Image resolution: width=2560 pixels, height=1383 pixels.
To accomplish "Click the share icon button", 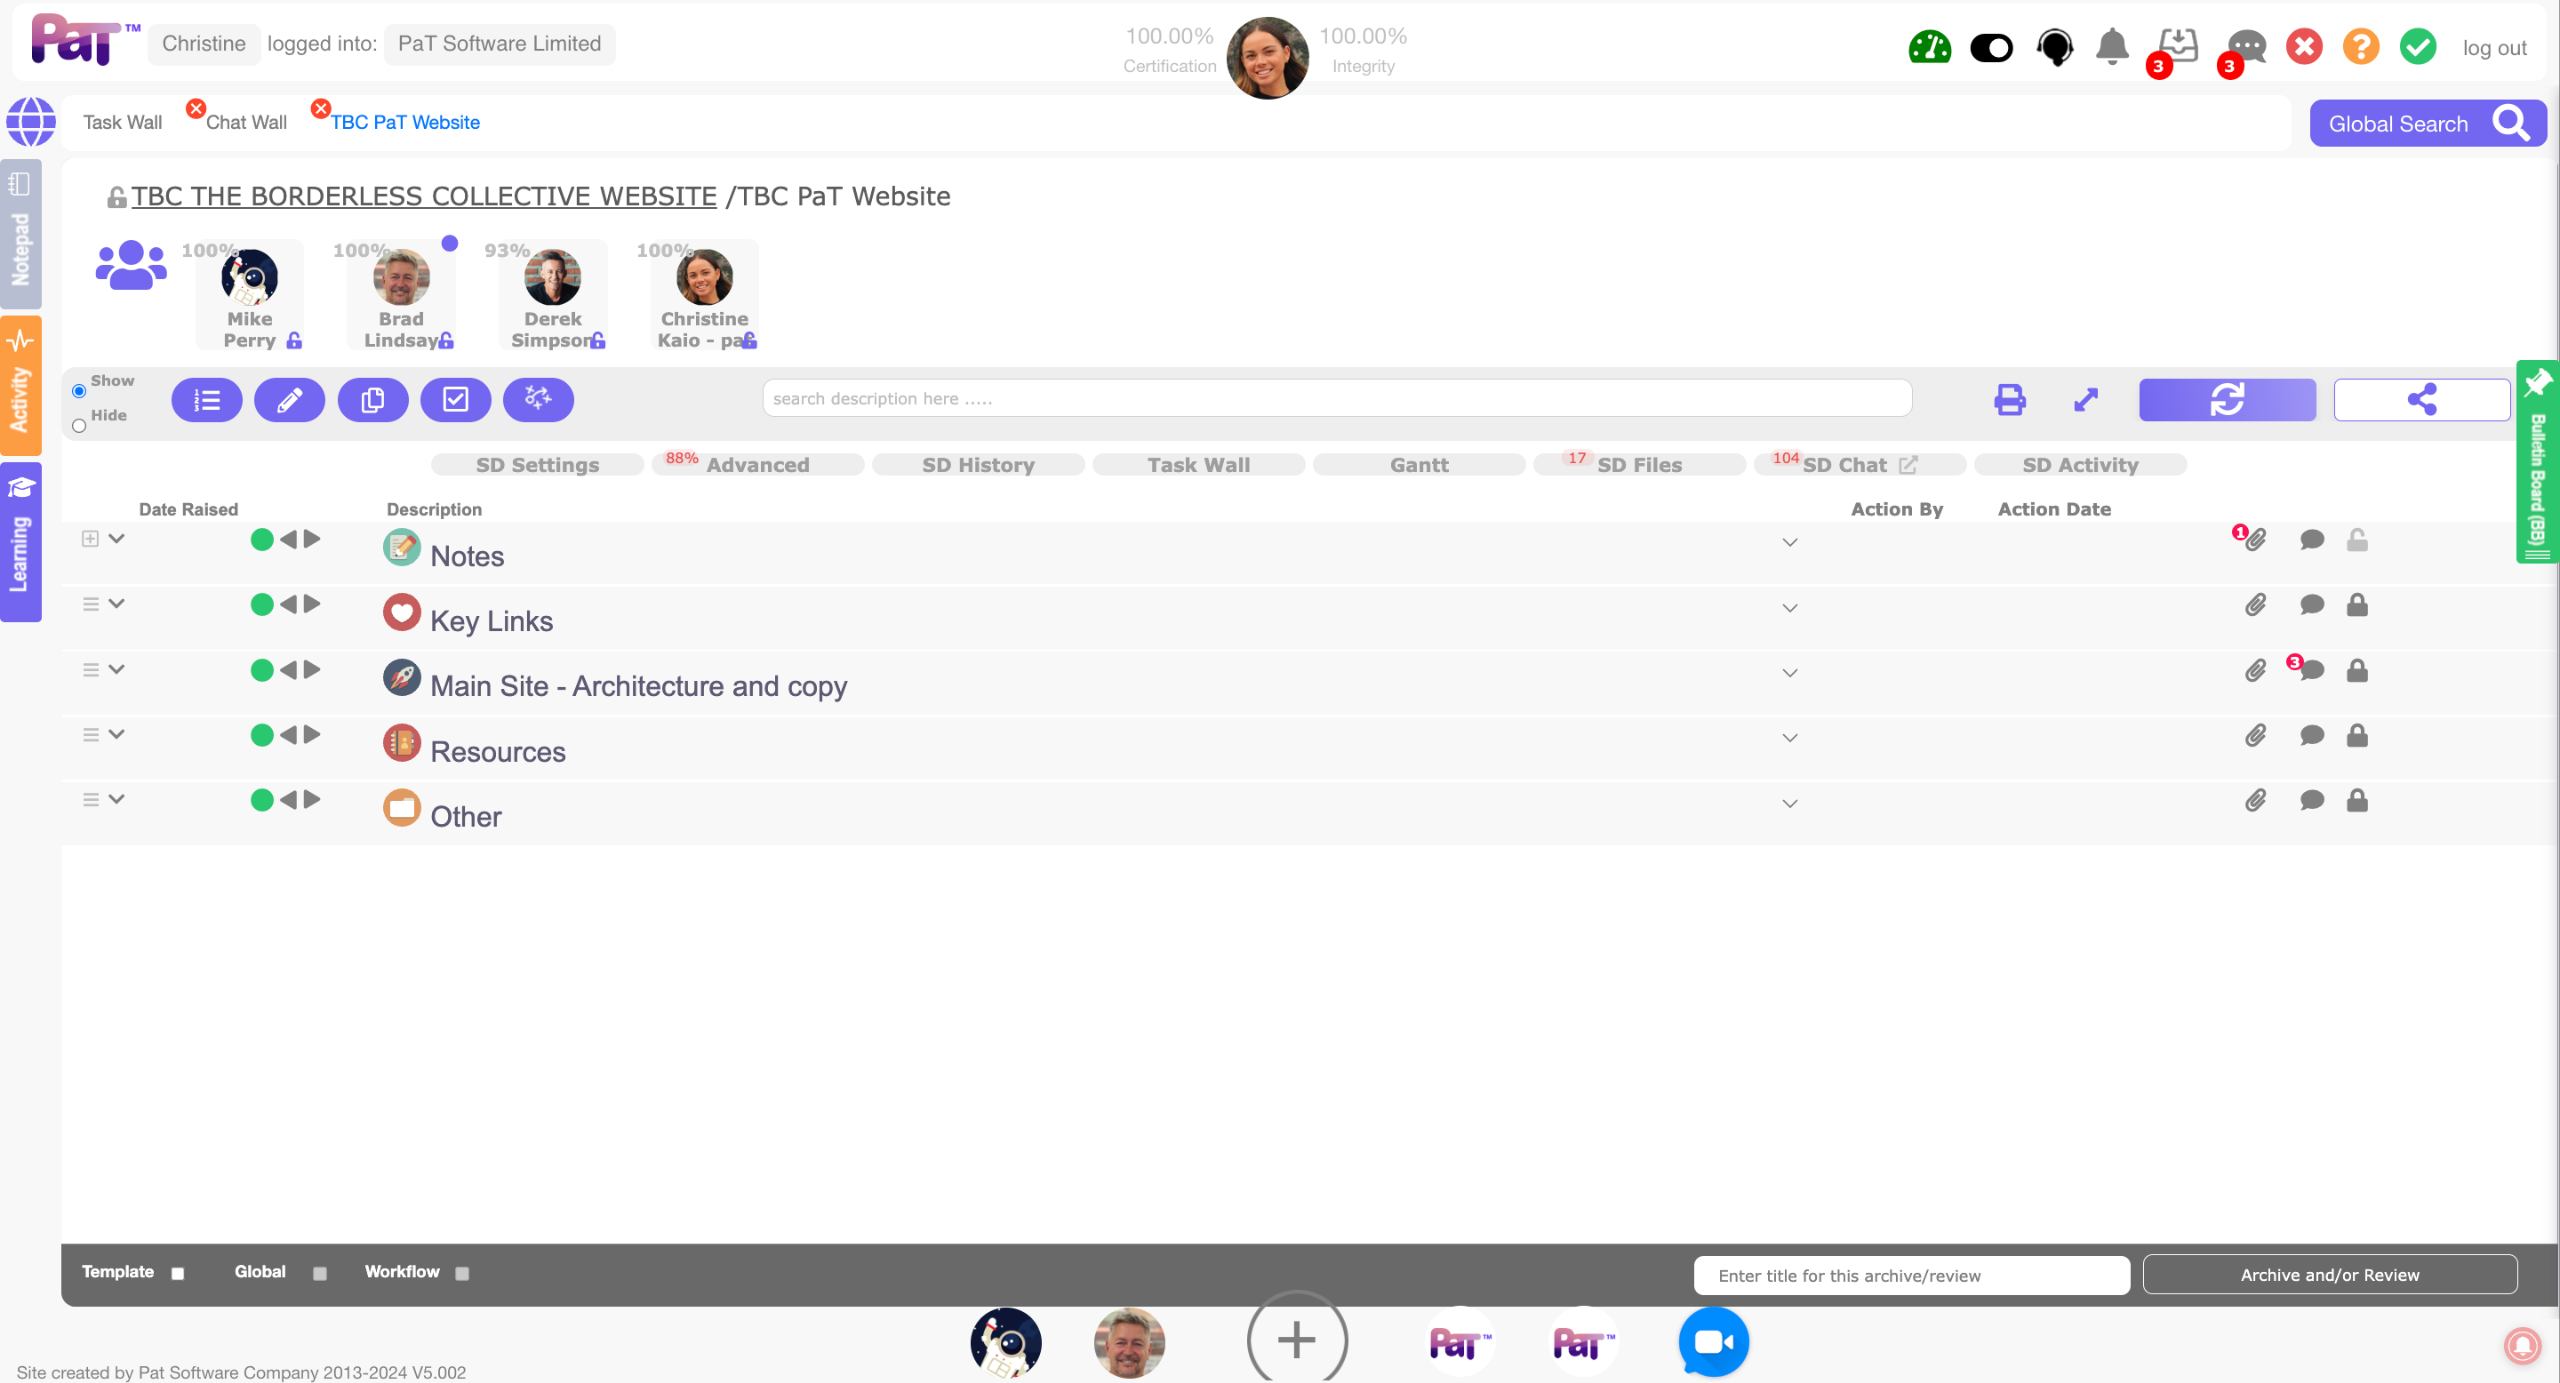I will coord(2421,400).
